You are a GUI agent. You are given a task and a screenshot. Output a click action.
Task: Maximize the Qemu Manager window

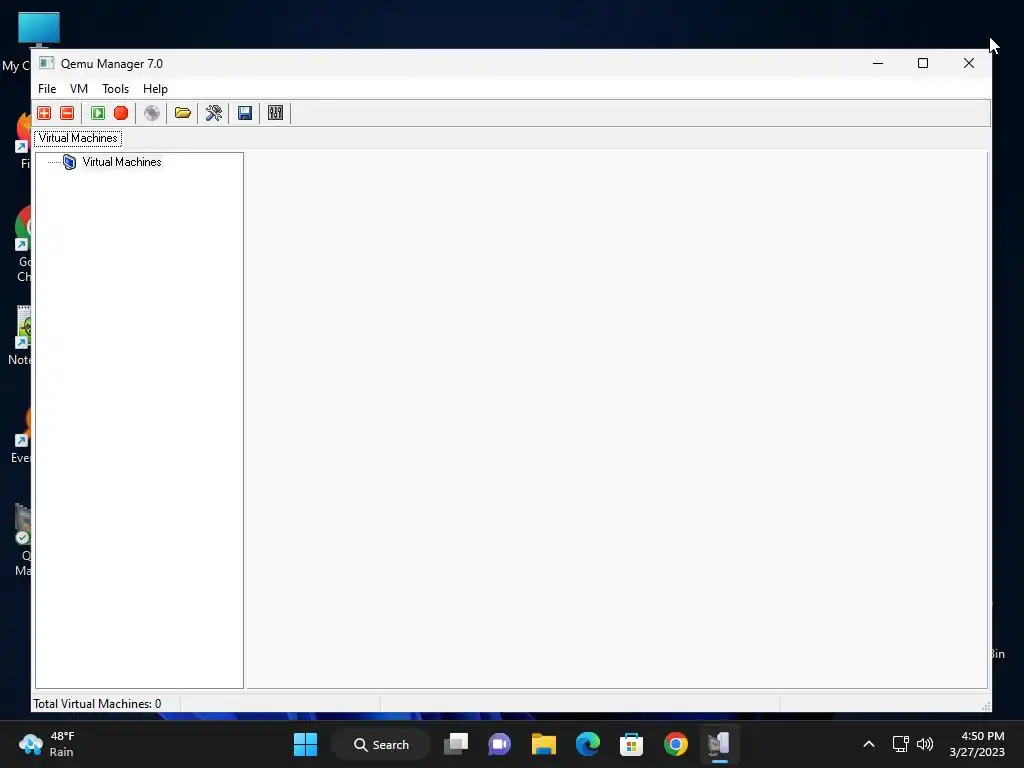coord(923,63)
